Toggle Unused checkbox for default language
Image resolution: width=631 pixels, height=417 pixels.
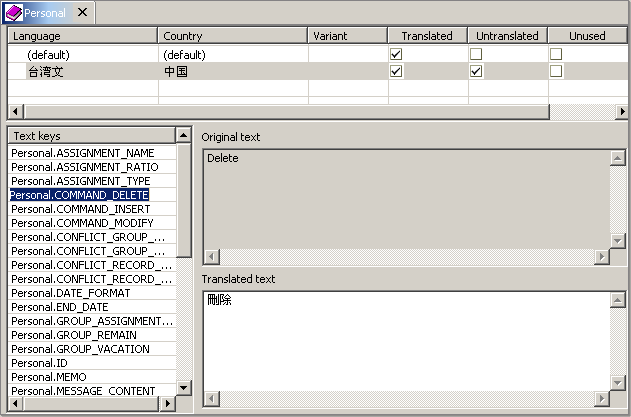[556, 54]
